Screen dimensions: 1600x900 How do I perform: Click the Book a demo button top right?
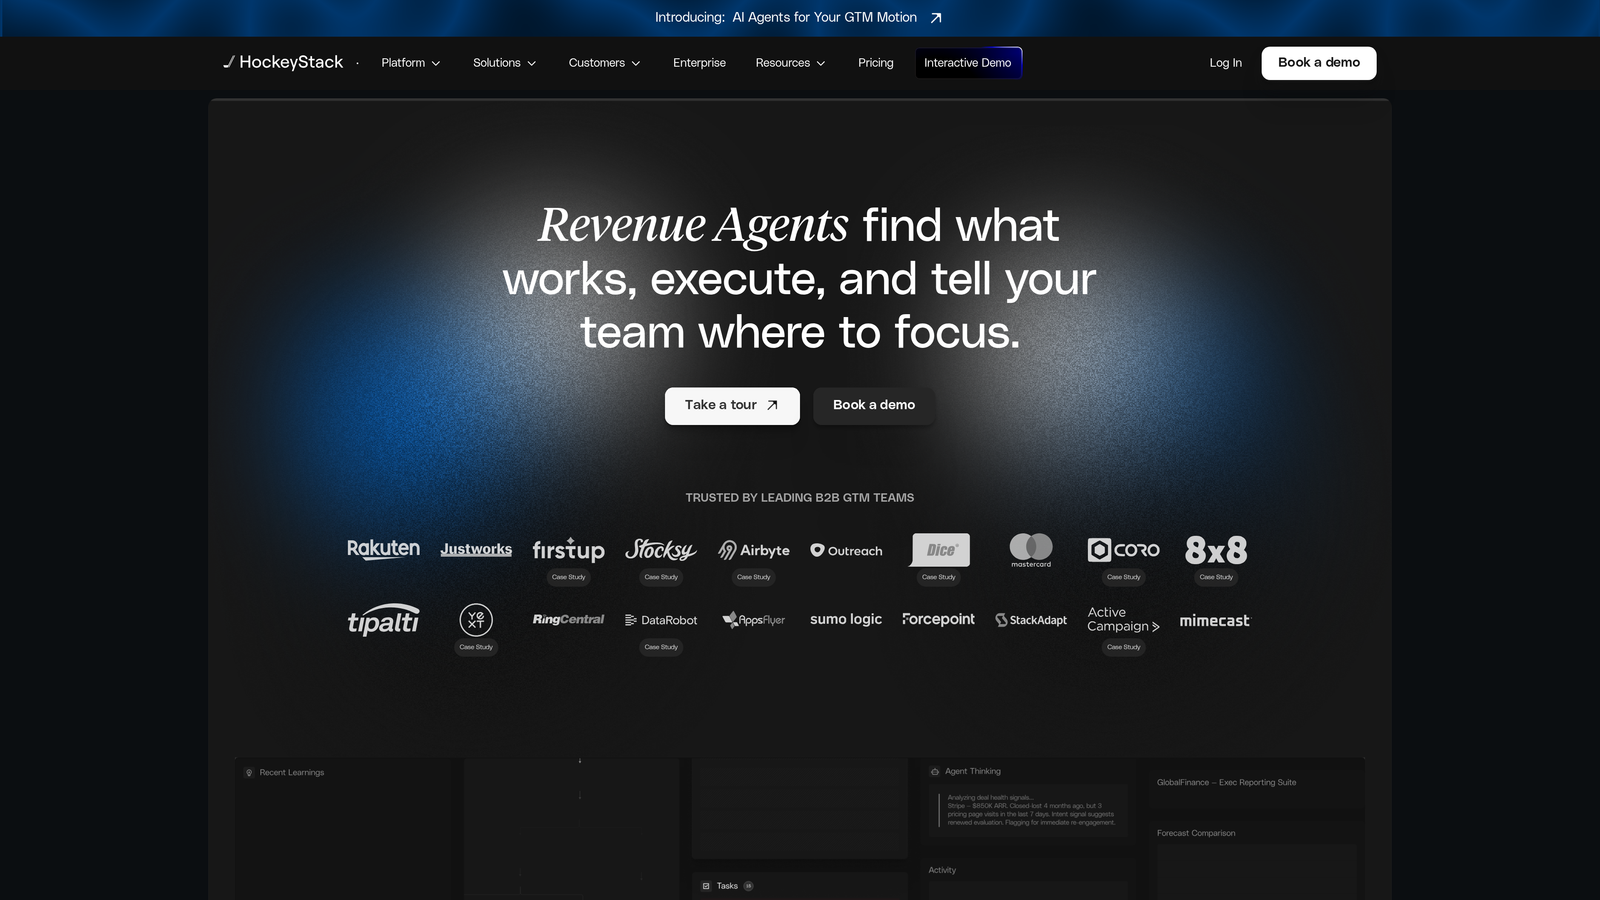(x=1318, y=62)
